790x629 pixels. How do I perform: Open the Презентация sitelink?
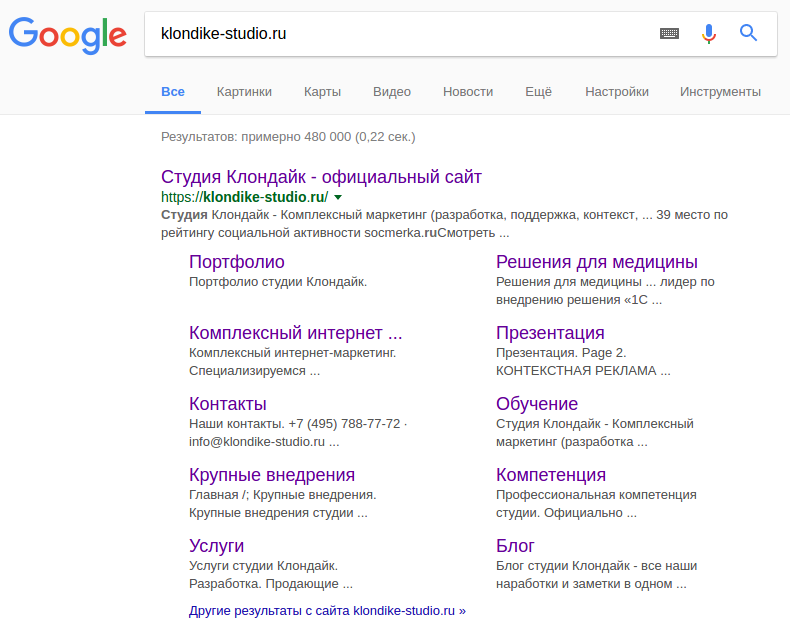point(550,333)
